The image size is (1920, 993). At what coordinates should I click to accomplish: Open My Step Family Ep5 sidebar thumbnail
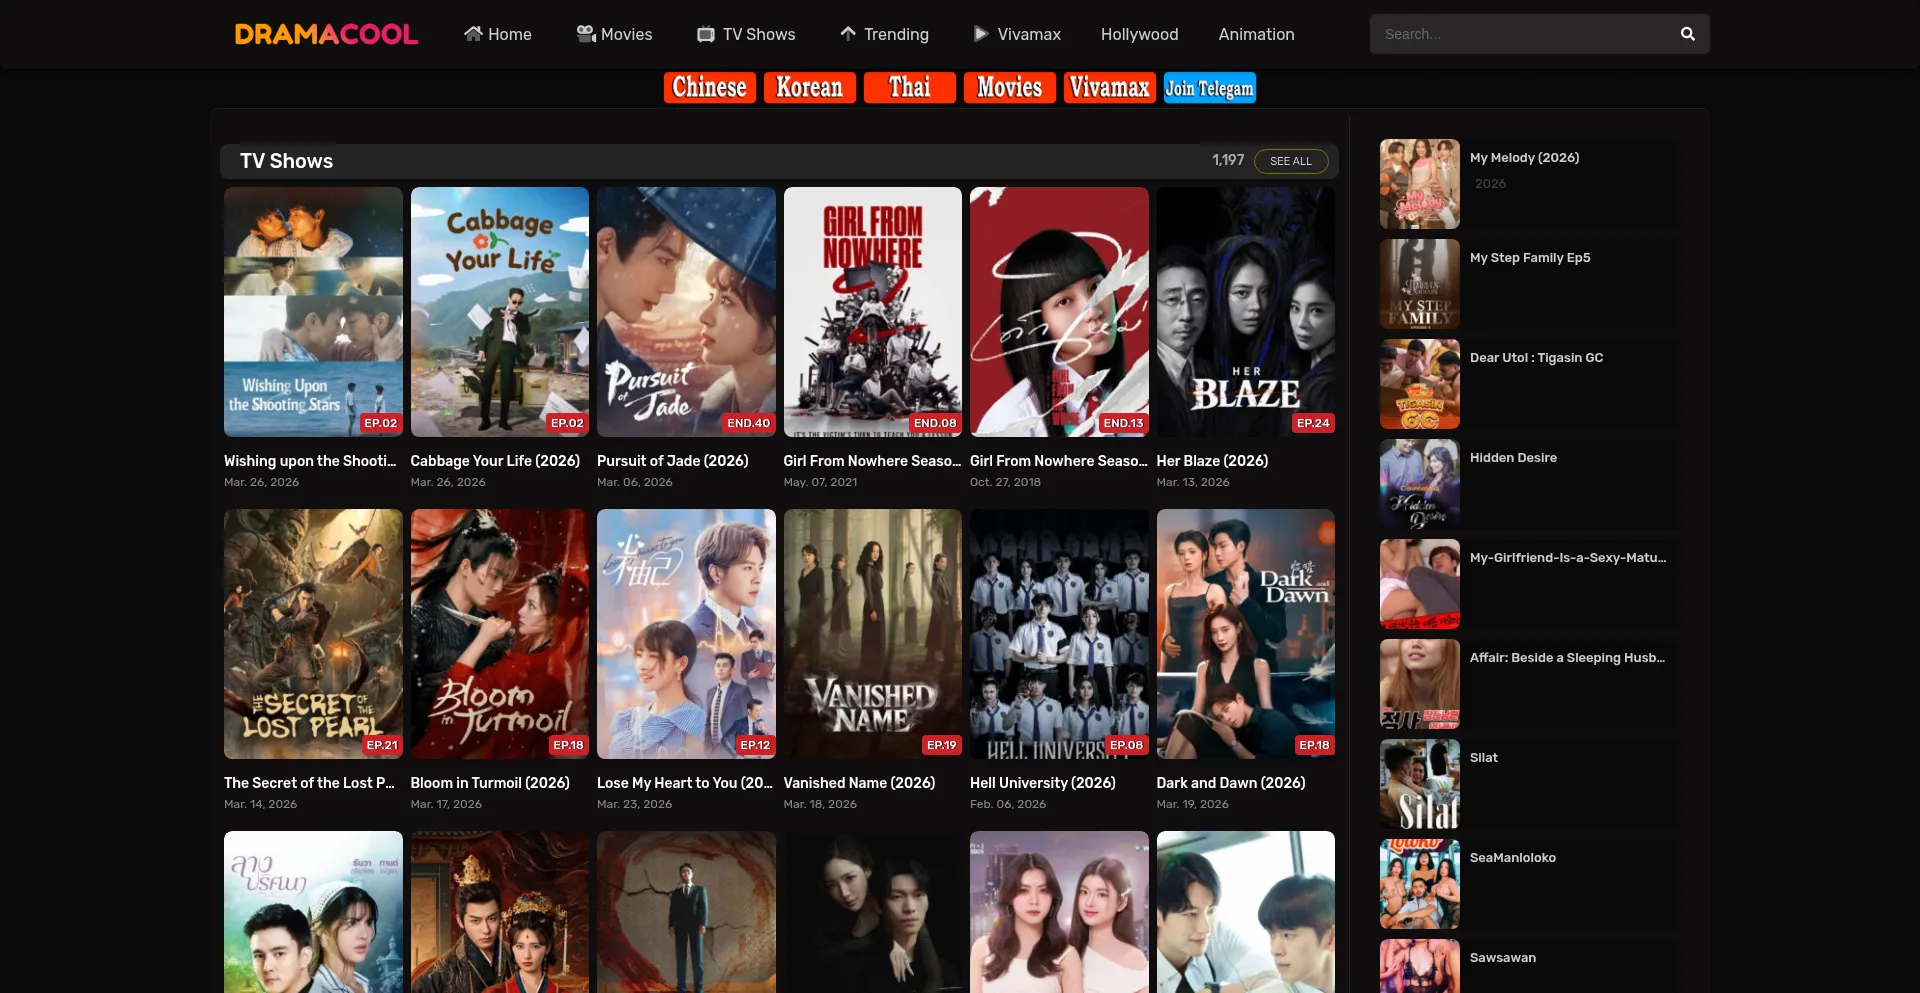tap(1420, 284)
